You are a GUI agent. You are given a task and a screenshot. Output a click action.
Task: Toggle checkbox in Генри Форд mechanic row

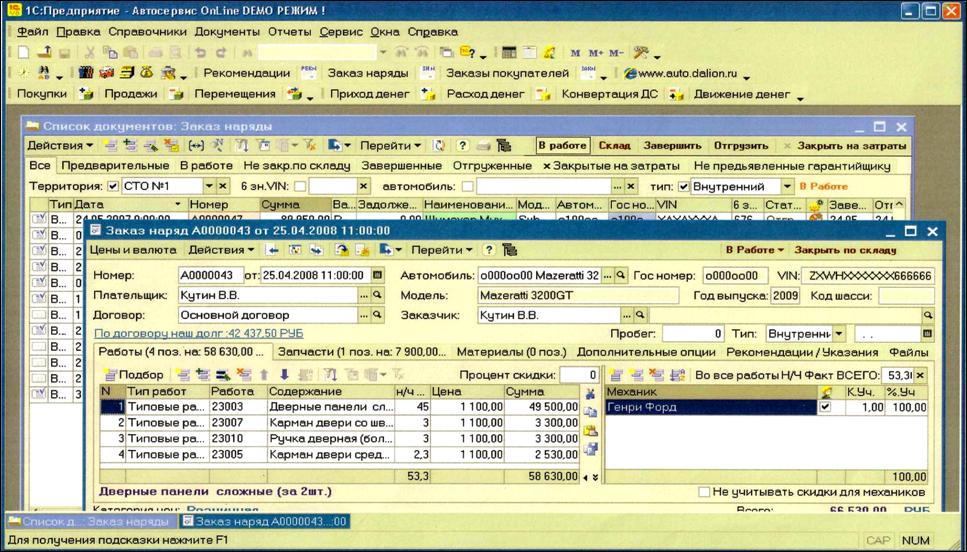825,408
